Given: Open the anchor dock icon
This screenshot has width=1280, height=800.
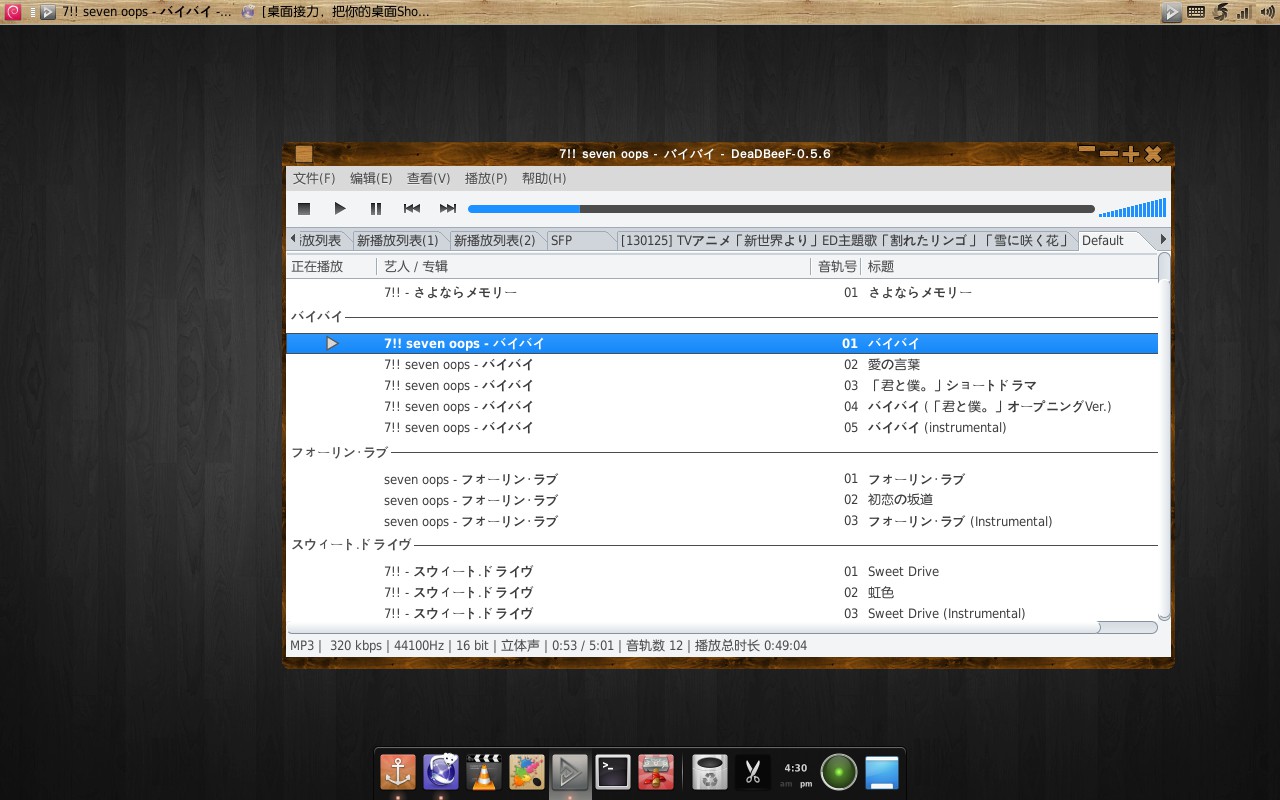Looking at the screenshot, I should (398, 772).
